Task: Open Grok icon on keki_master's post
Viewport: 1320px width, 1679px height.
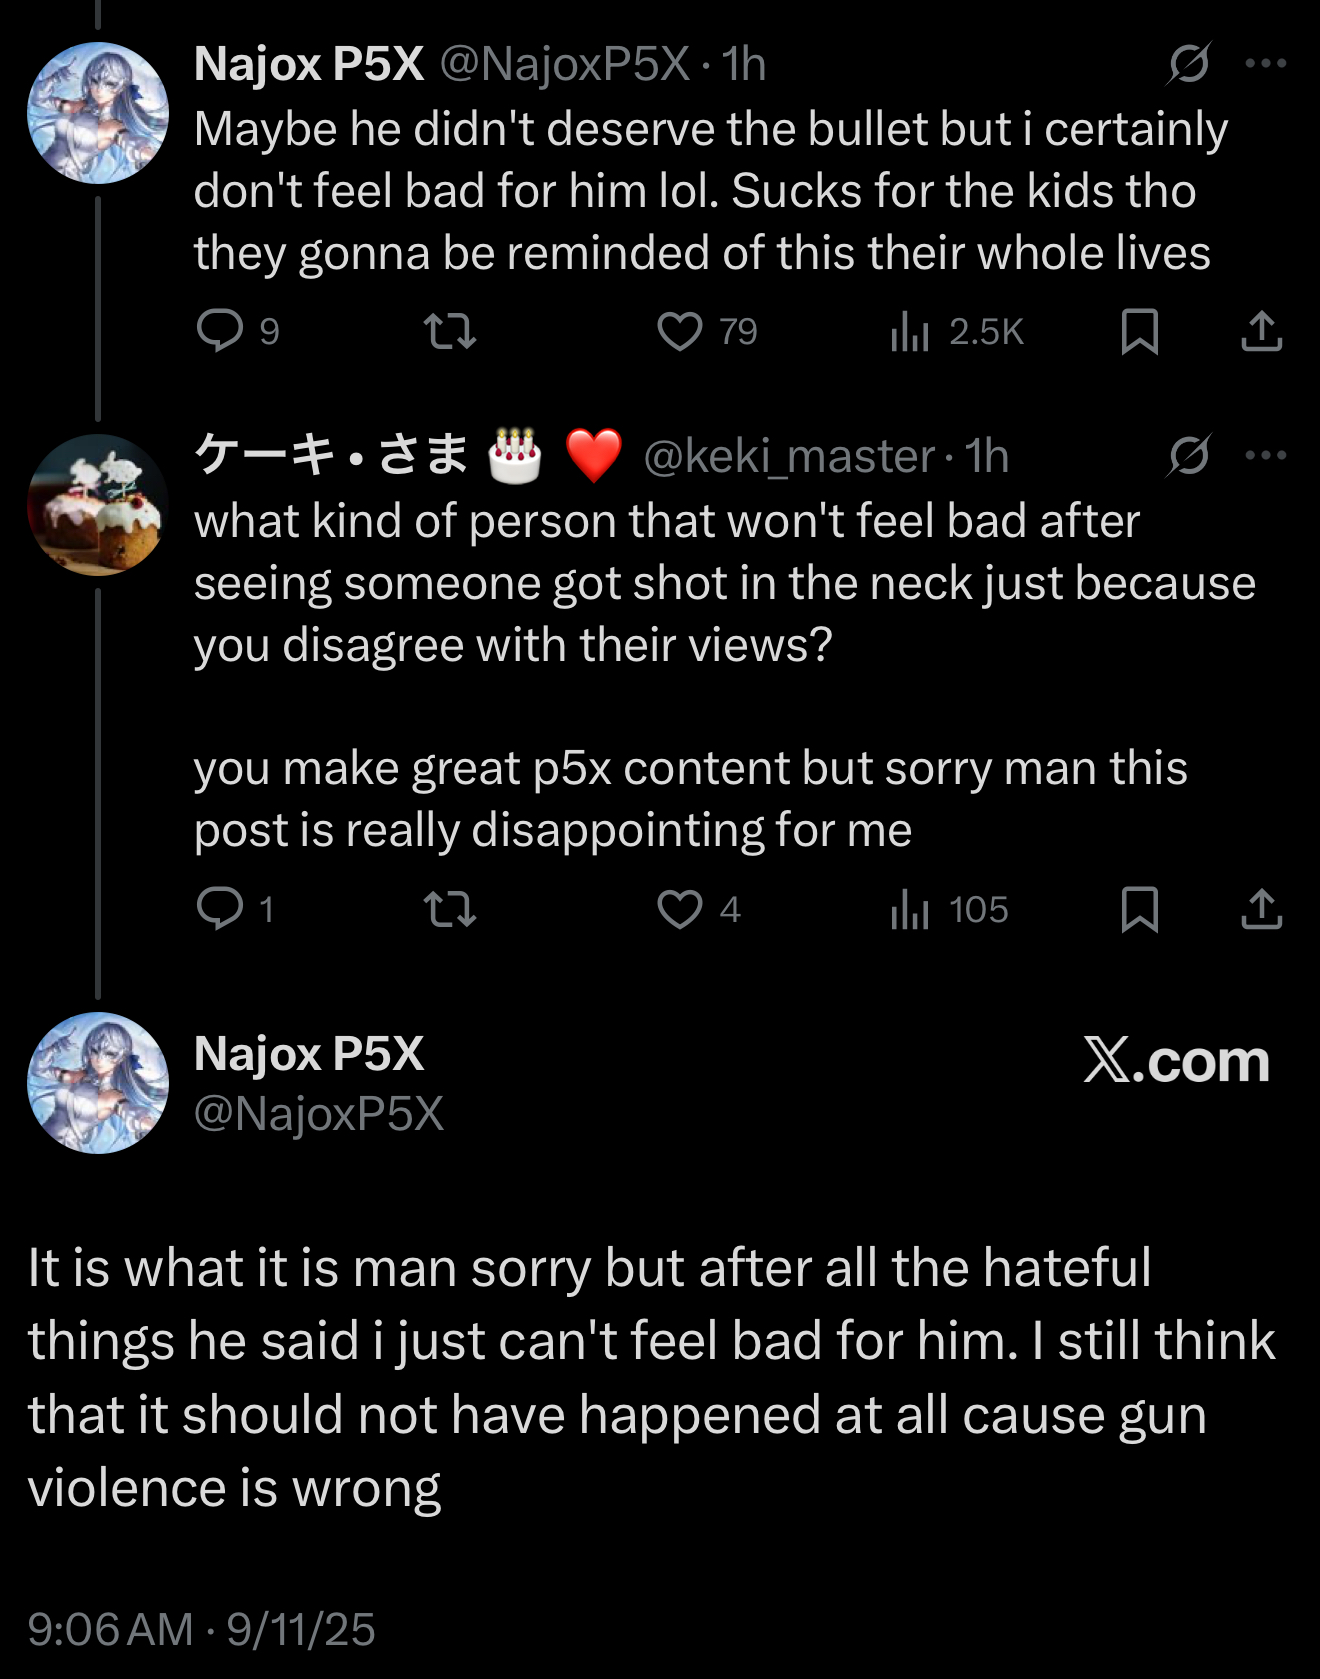Action: coord(1189,456)
